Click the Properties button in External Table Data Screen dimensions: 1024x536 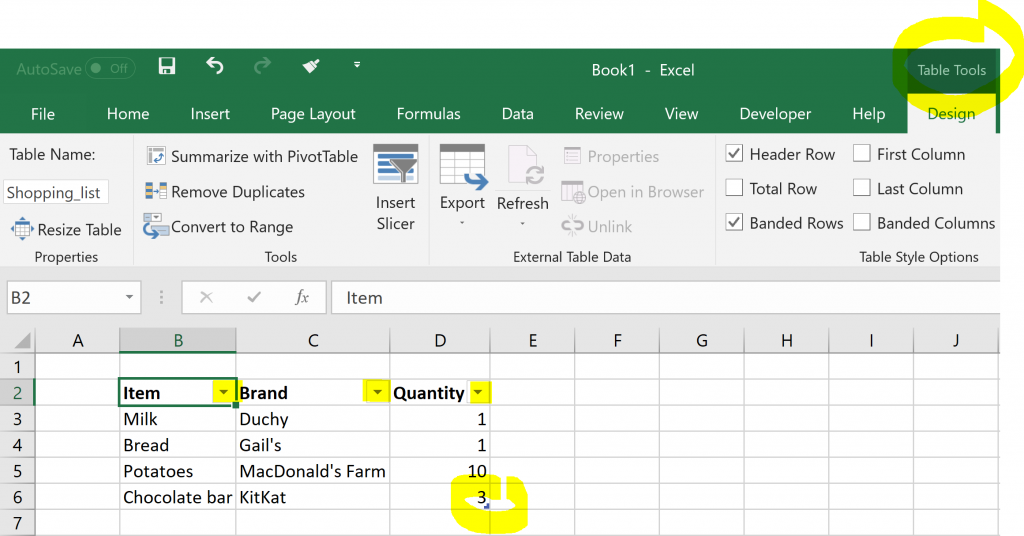(x=611, y=156)
